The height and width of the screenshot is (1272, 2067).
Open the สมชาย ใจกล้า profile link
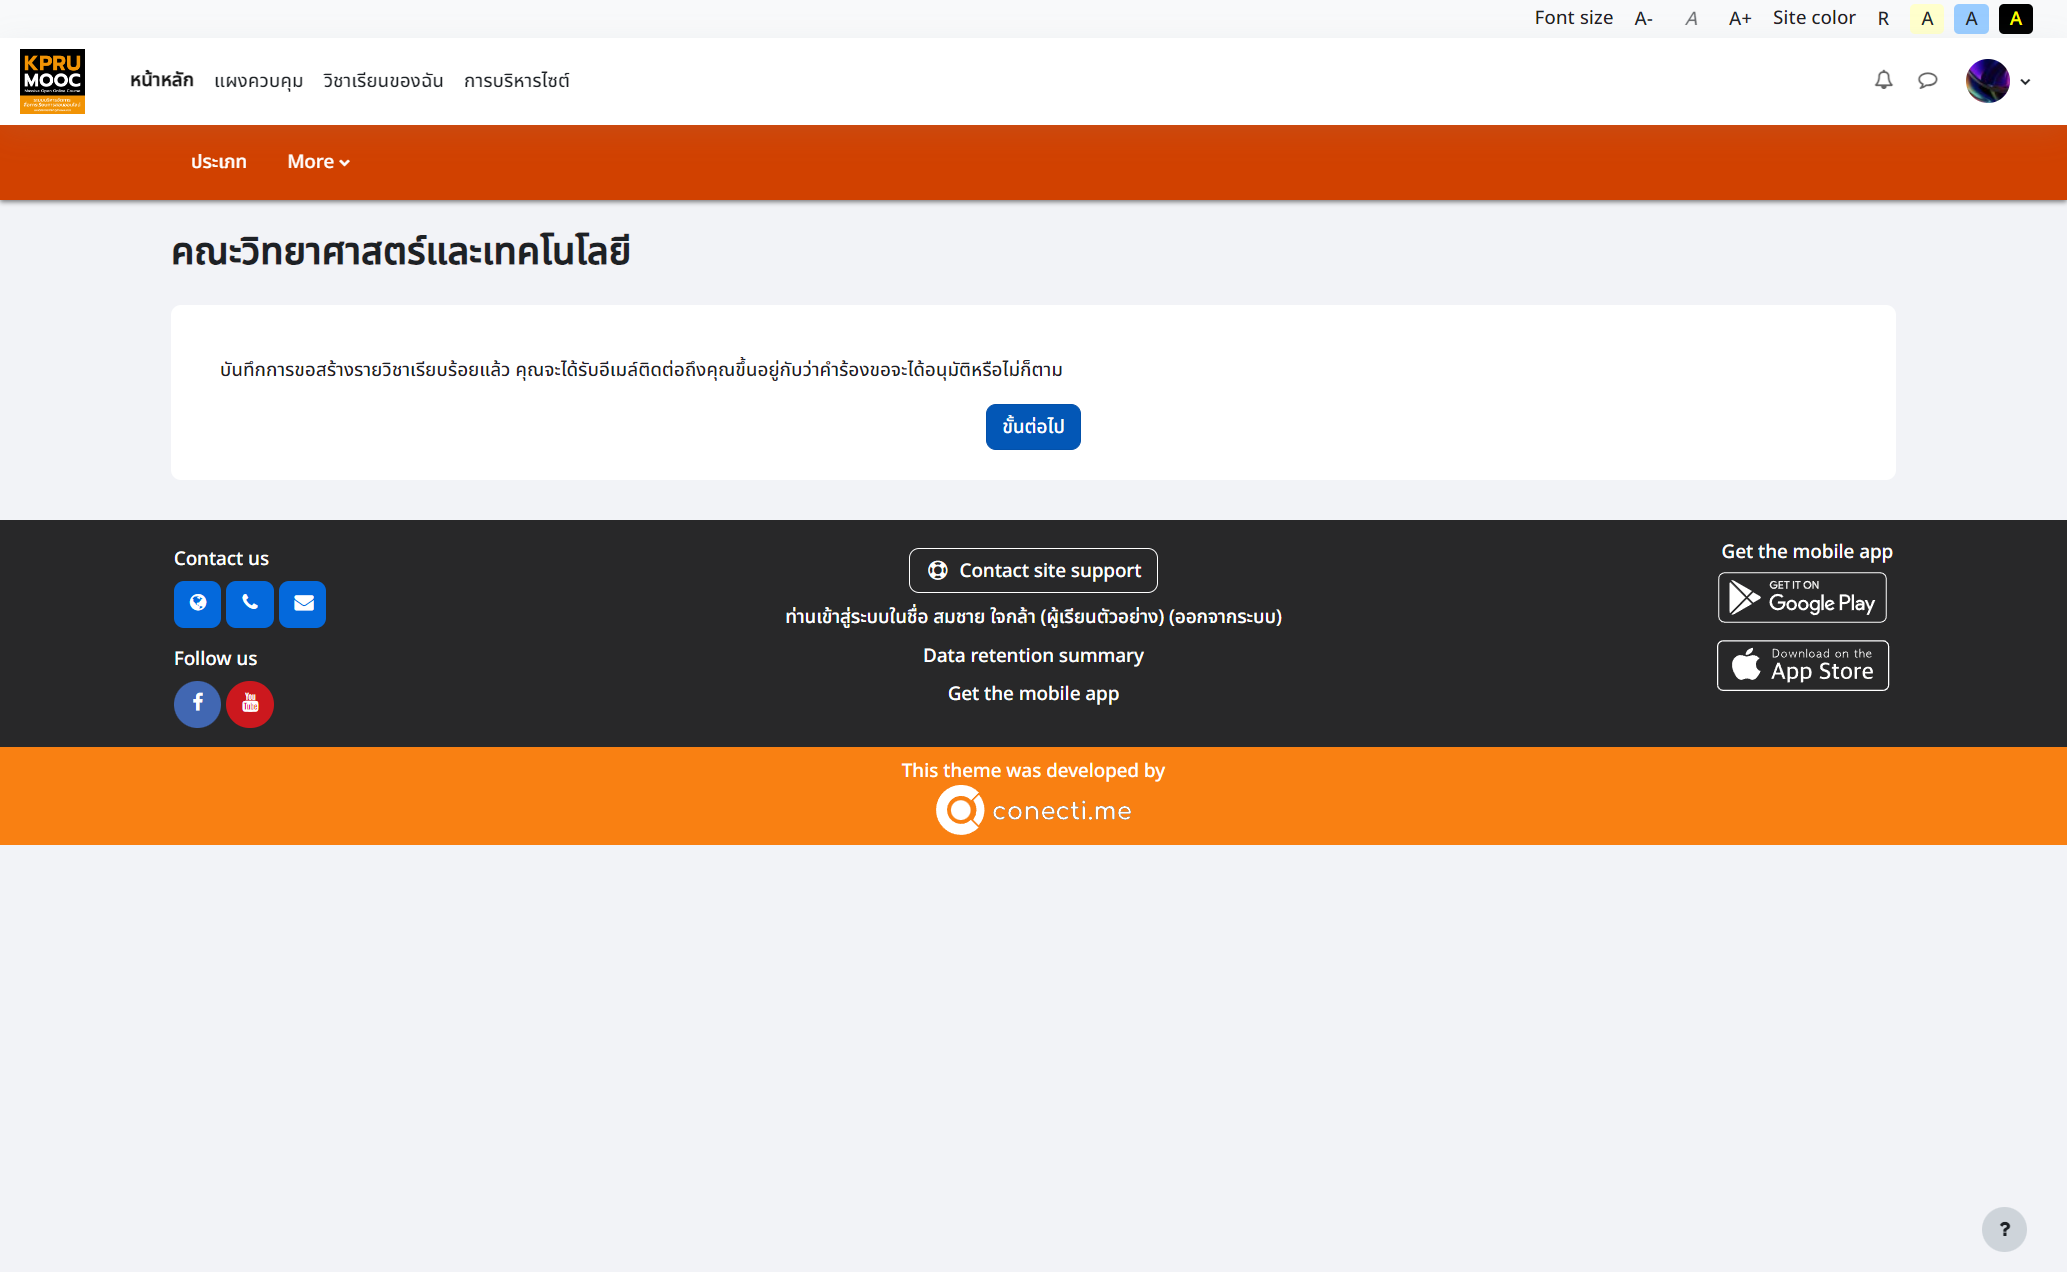click(x=1048, y=617)
